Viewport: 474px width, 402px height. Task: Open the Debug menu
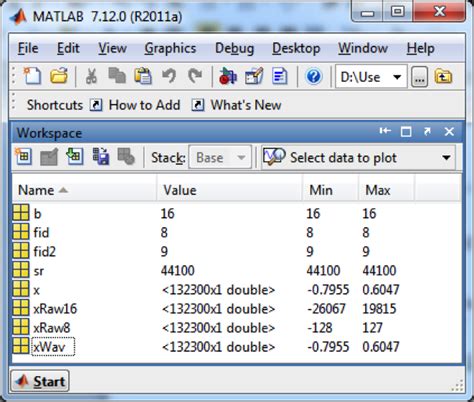235,49
